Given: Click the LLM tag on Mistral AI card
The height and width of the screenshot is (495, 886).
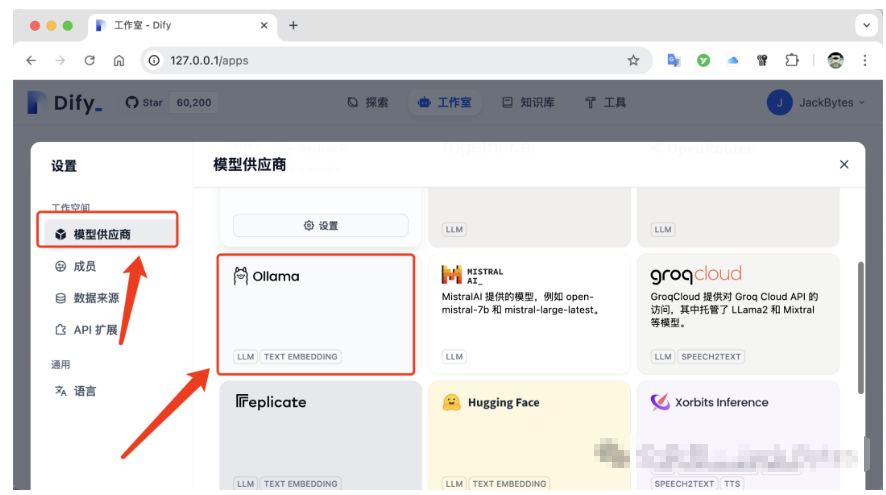Looking at the screenshot, I should 454,357.
